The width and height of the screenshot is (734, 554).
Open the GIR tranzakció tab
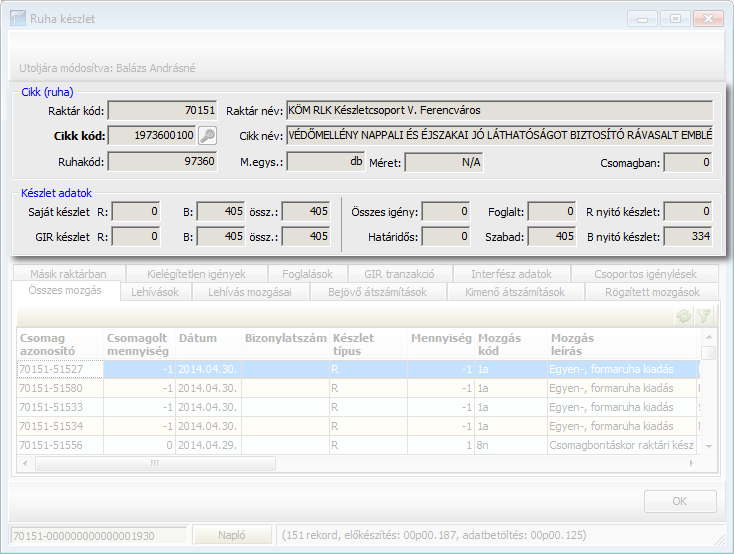coord(399,273)
